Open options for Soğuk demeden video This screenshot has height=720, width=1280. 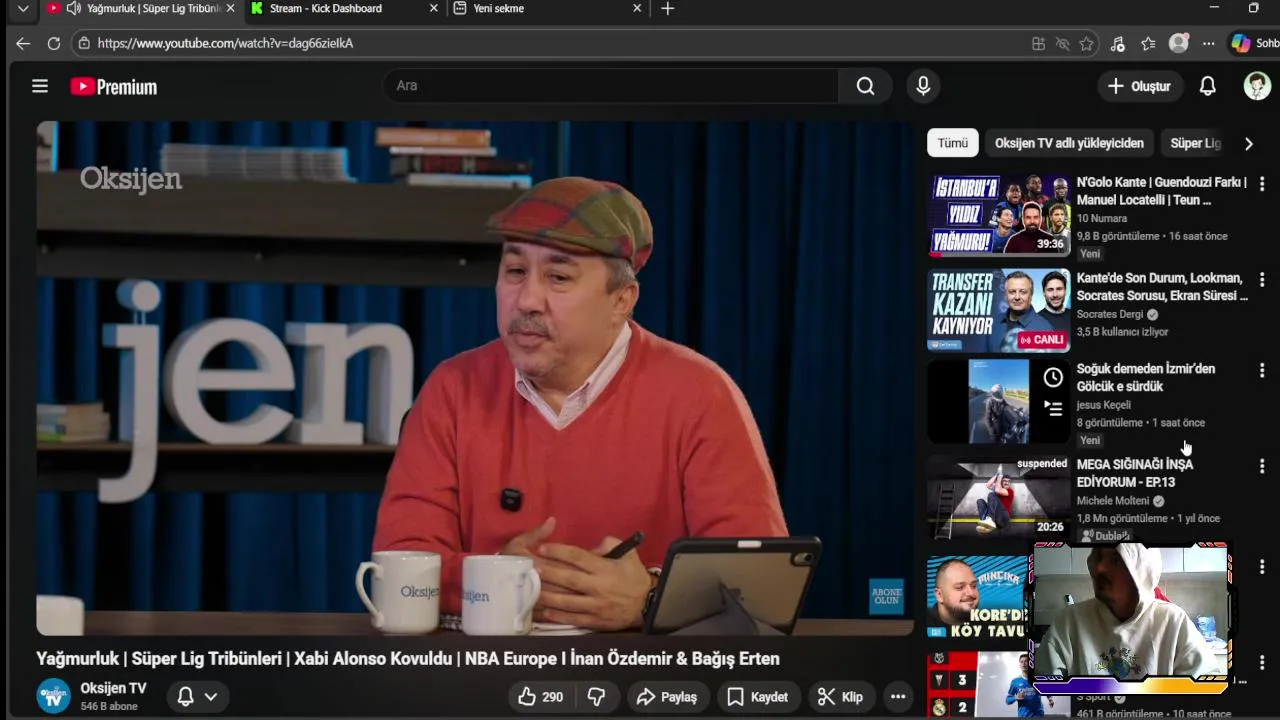click(1262, 371)
